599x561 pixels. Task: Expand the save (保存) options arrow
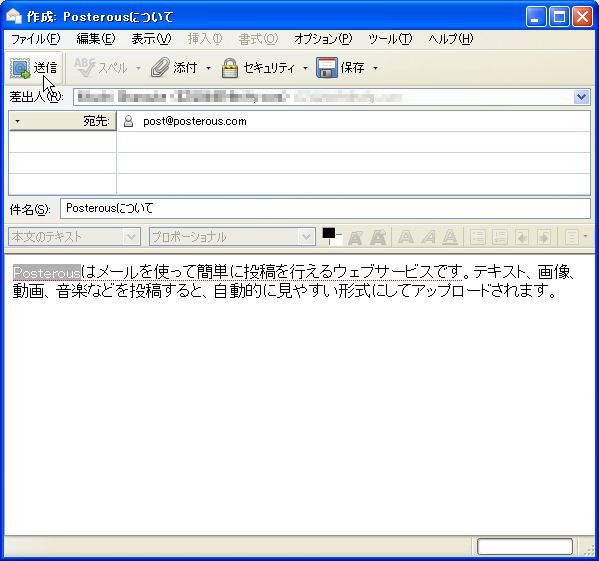pyautogui.click(x=376, y=68)
